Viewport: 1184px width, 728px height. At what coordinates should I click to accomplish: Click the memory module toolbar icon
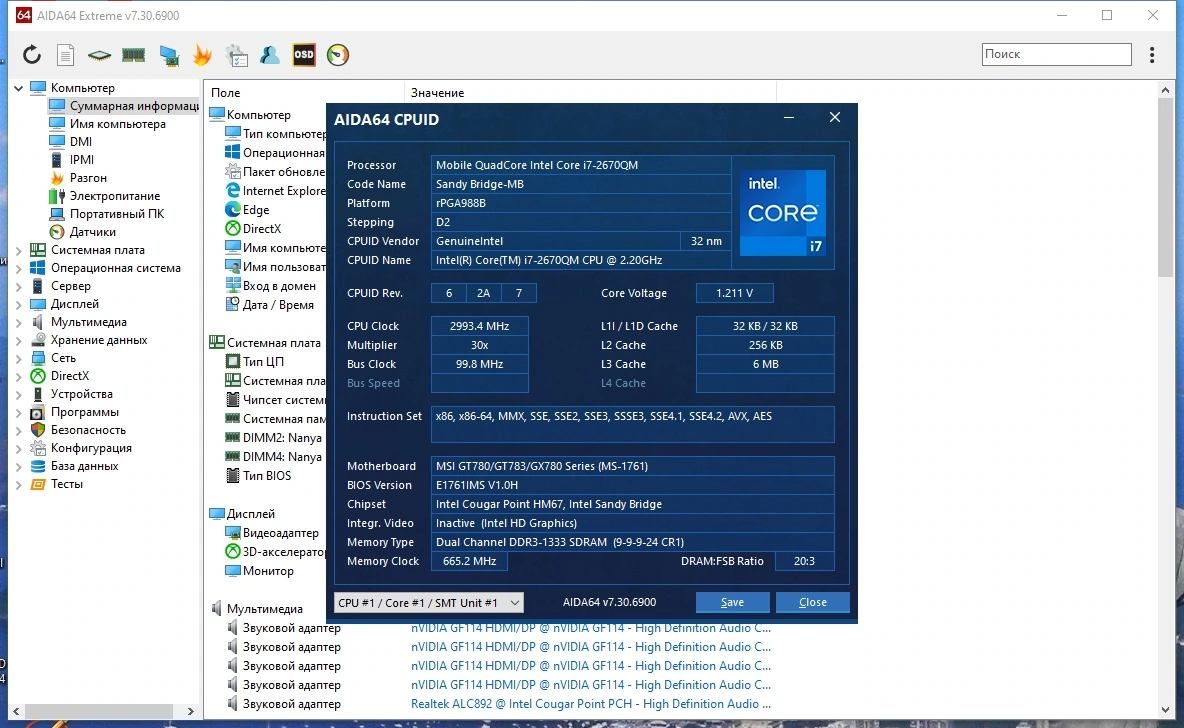(133, 54)
